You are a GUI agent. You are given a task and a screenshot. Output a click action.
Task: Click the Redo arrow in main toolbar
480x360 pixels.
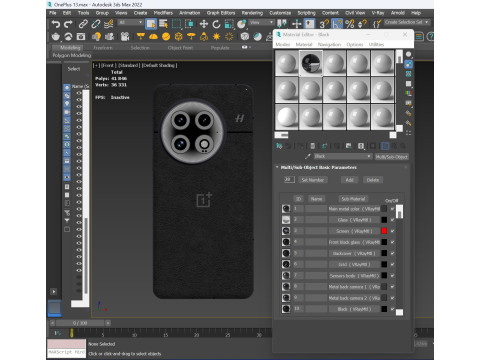(68, 24)
